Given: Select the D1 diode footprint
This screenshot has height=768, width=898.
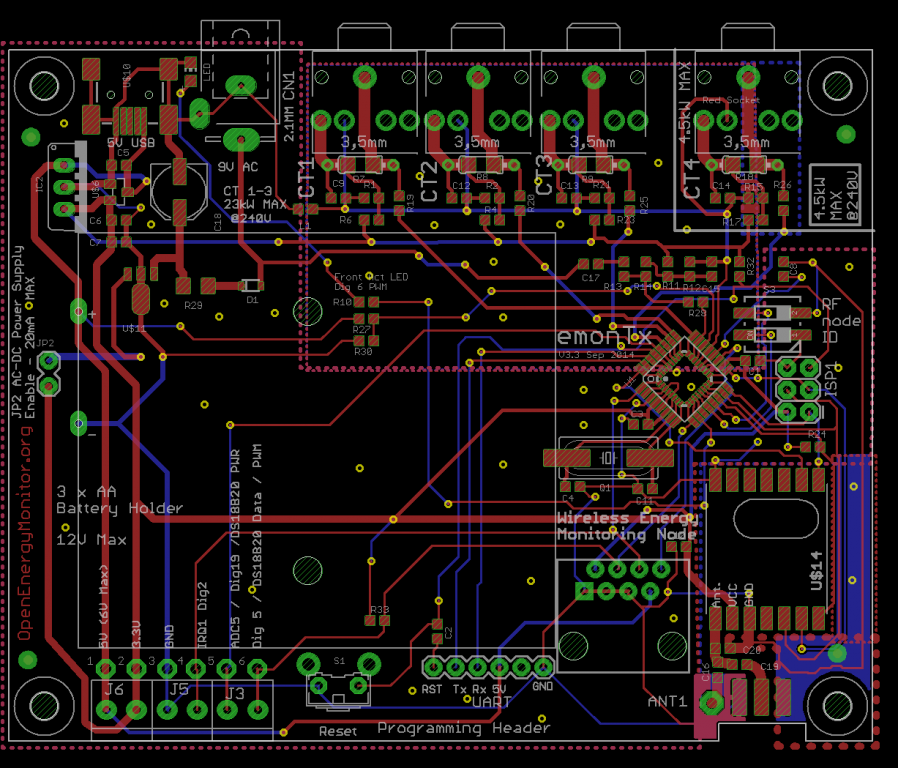Looking at the screenshot, I should pos(251,285).
